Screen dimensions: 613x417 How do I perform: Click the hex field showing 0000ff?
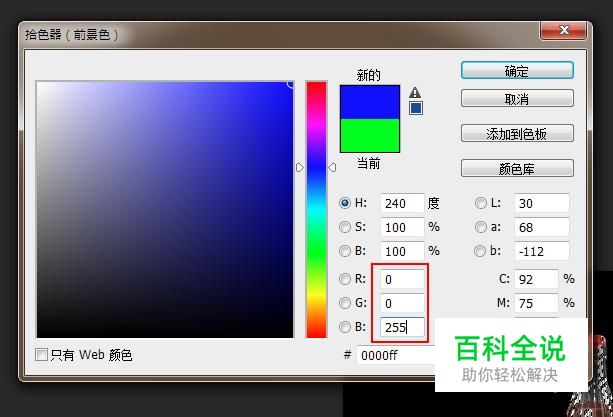(396, 355)
